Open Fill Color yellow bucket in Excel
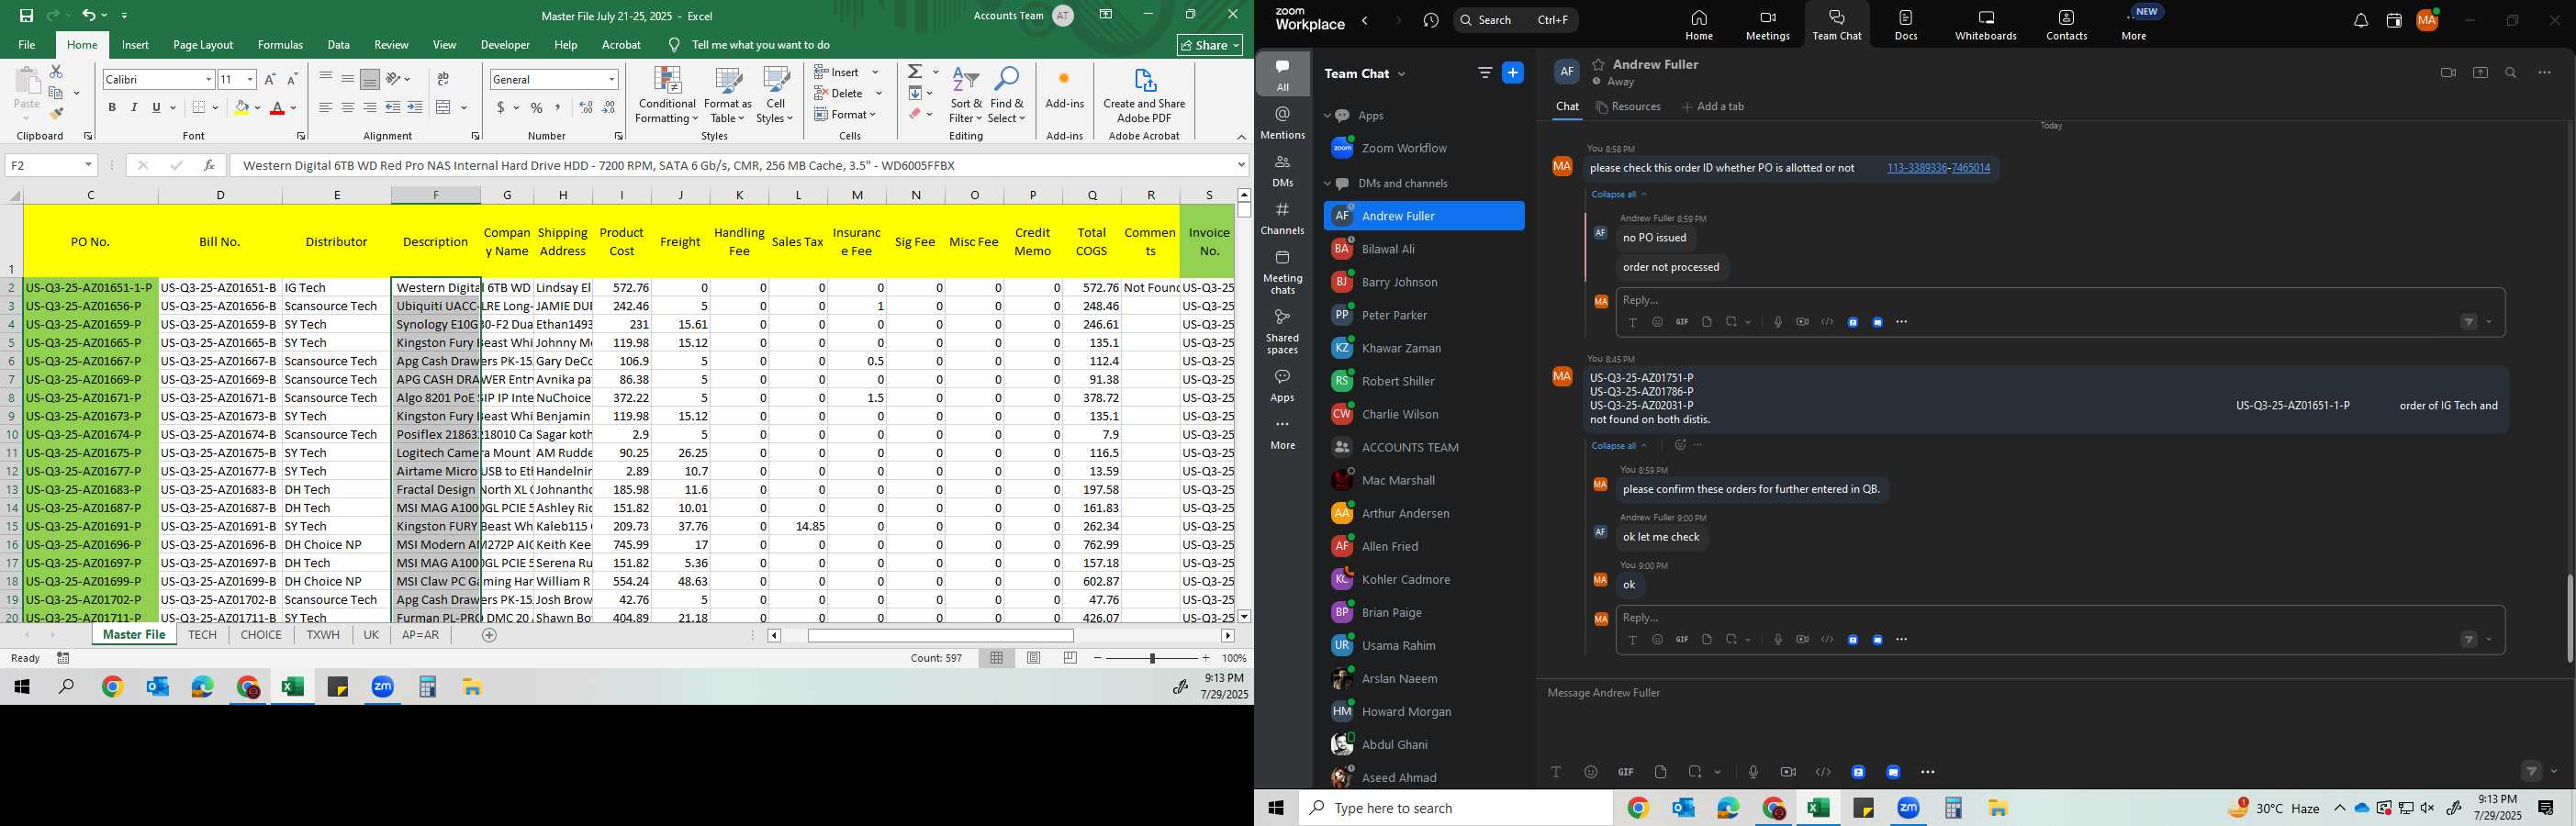This screenshot has width=2576, height=826. (241, 108)
